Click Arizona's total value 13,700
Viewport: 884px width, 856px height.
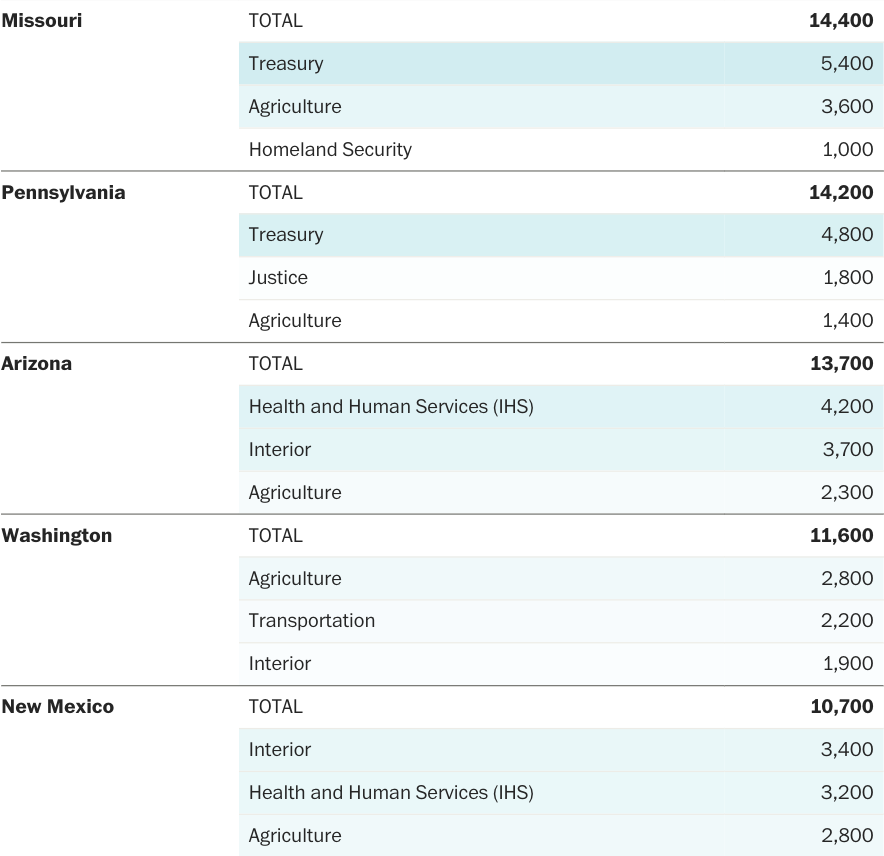(841, 363)
